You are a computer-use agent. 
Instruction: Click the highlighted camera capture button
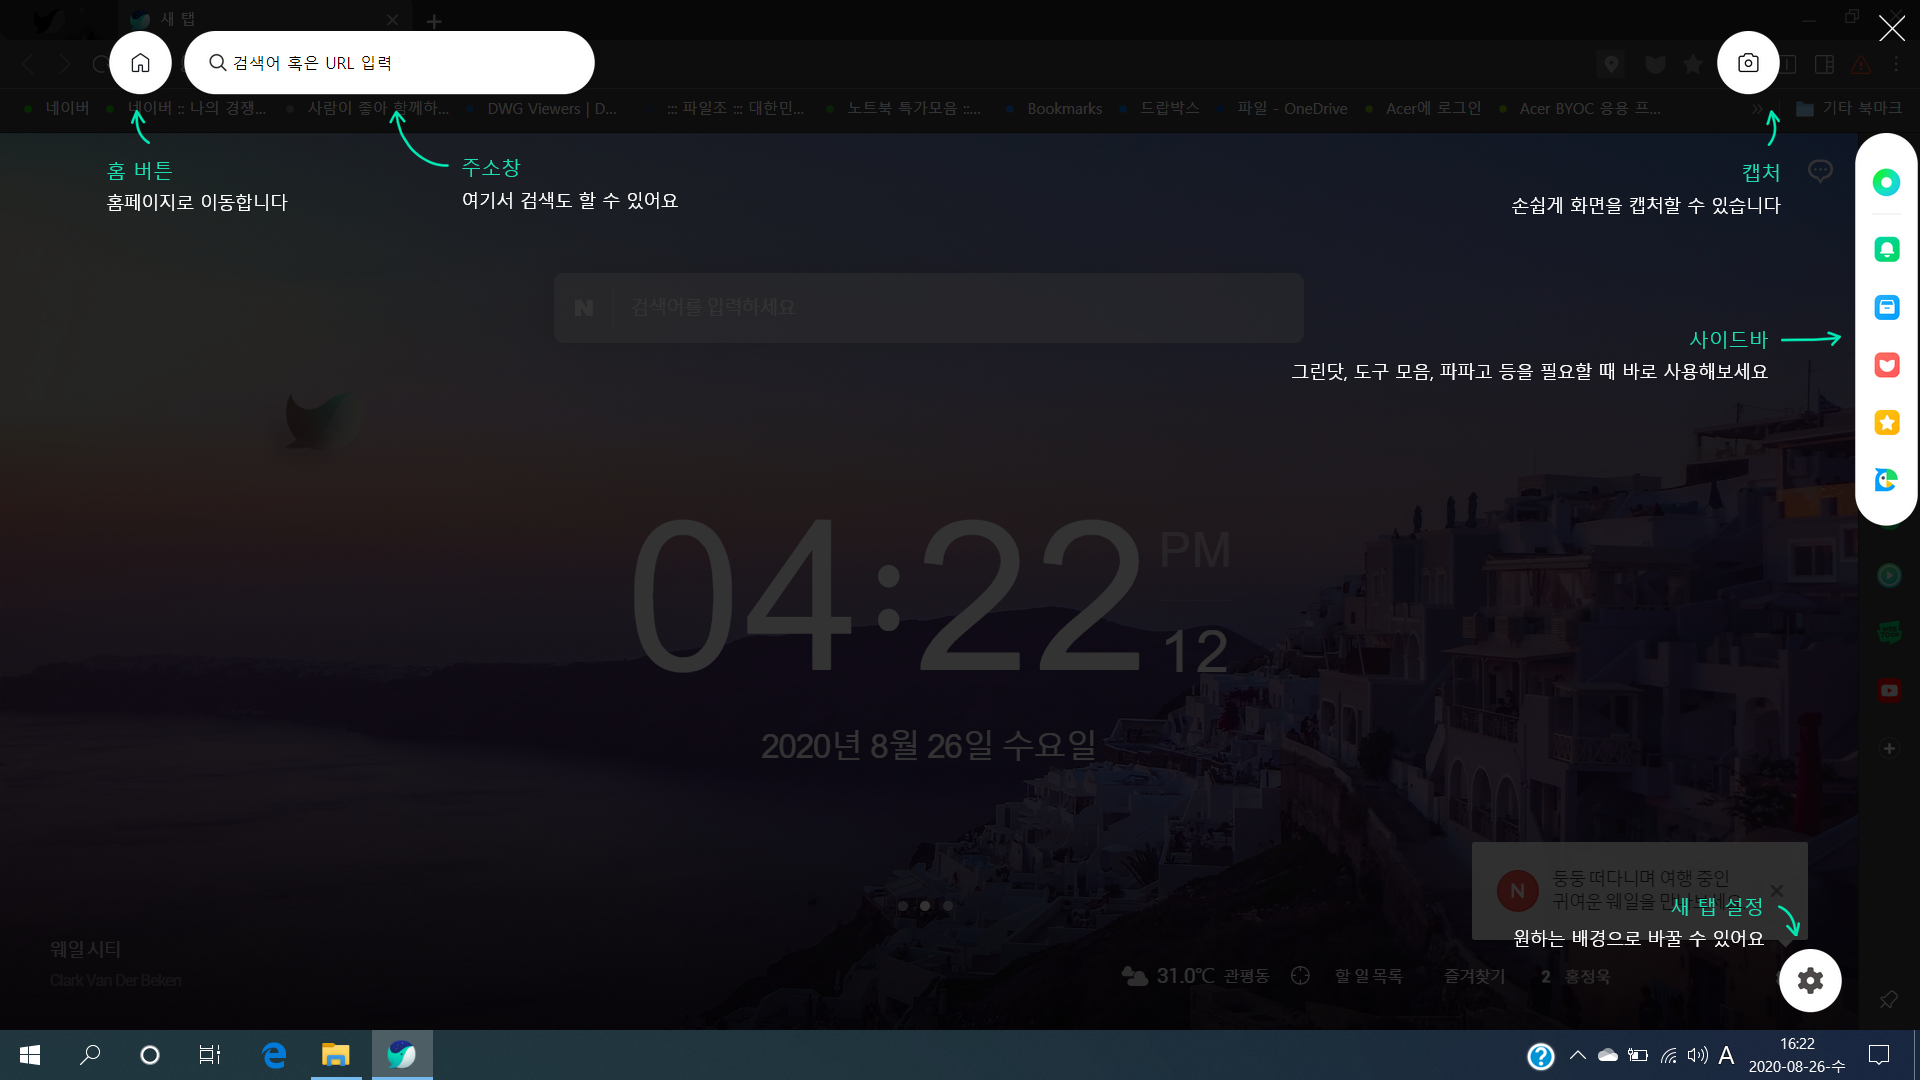(x=1747, y=63)
